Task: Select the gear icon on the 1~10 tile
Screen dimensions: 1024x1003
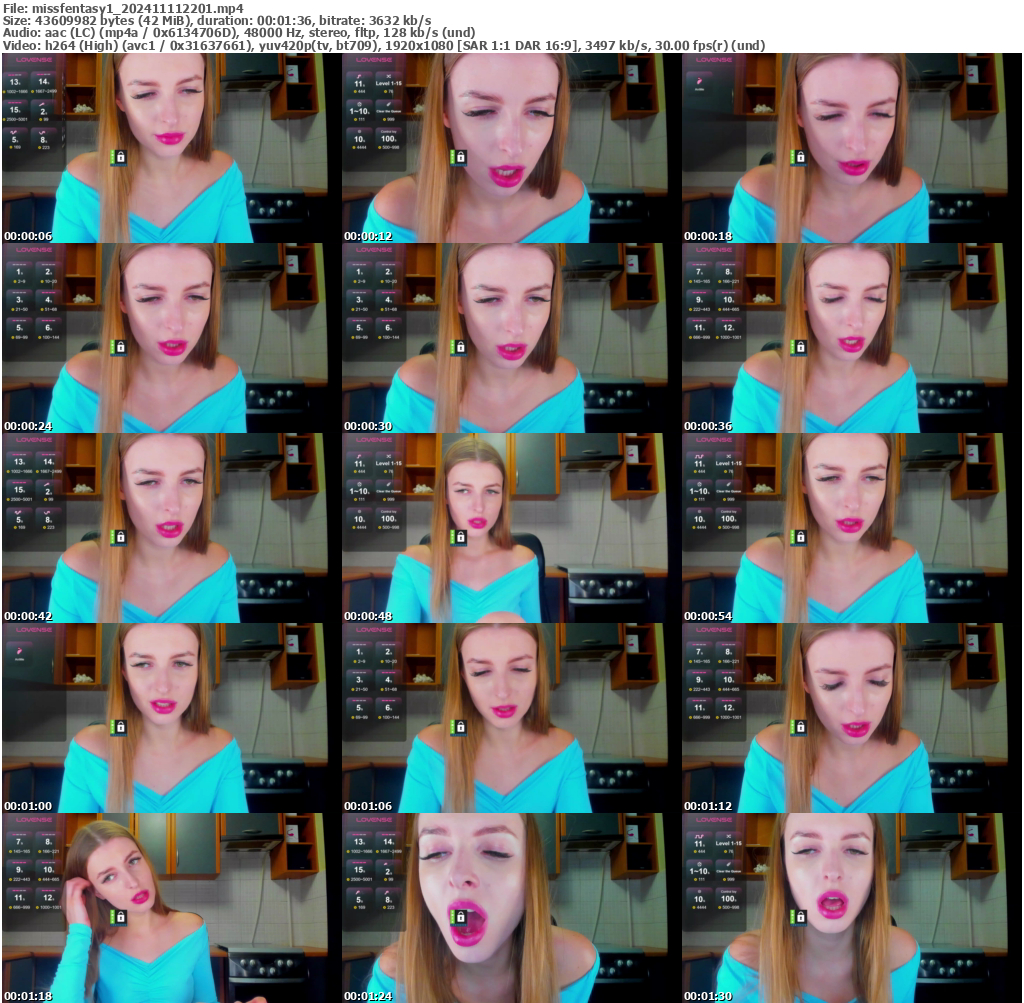Action: (360, 104)
